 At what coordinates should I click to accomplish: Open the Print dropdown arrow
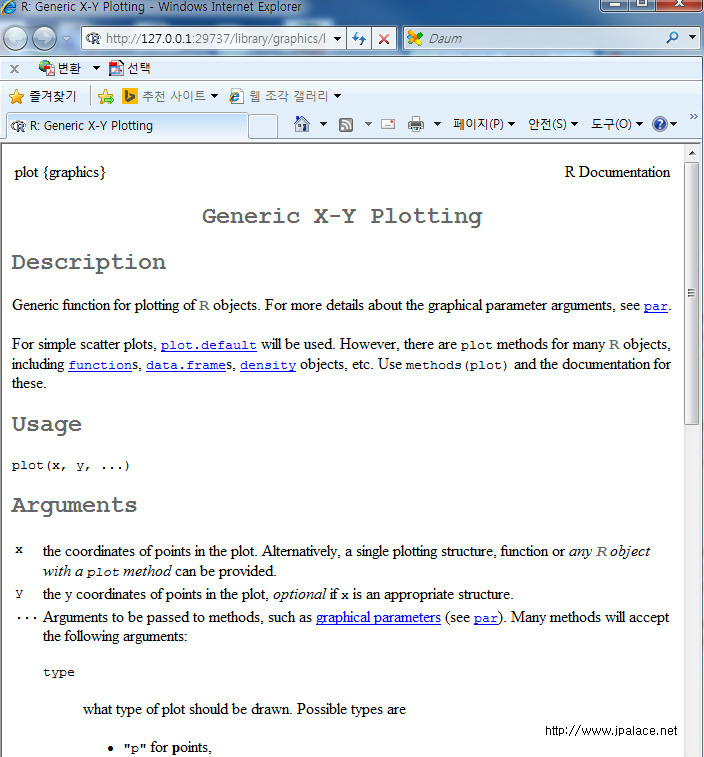click(437, 124)
